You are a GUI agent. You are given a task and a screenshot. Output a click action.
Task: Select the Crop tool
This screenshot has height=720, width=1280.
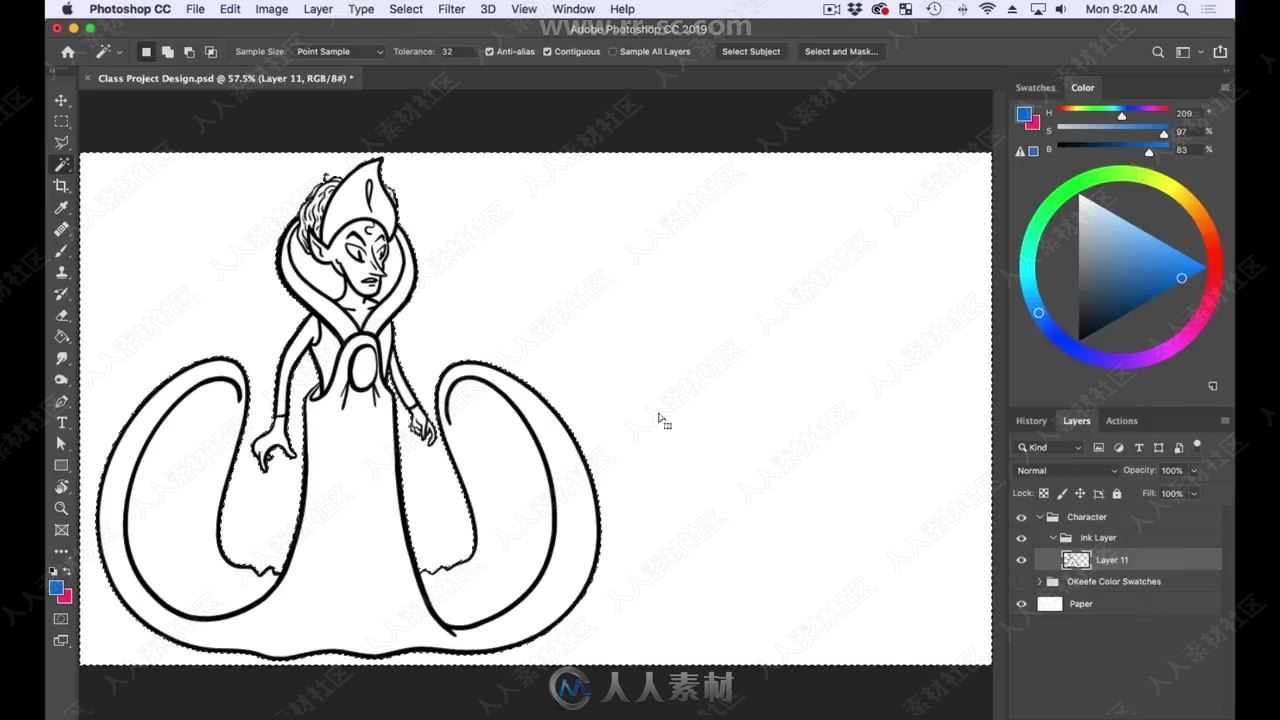point(61,186)
